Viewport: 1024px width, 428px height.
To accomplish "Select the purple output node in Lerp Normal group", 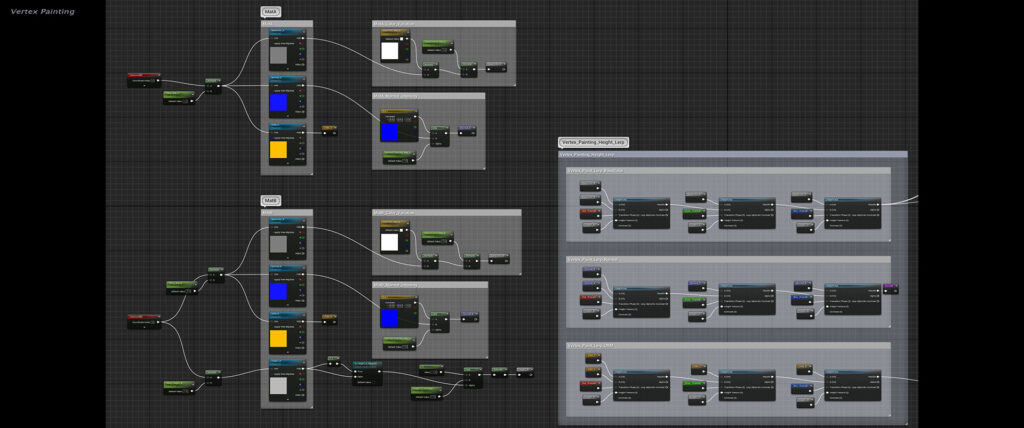I will pyautogui.click(x=890, y=288).
